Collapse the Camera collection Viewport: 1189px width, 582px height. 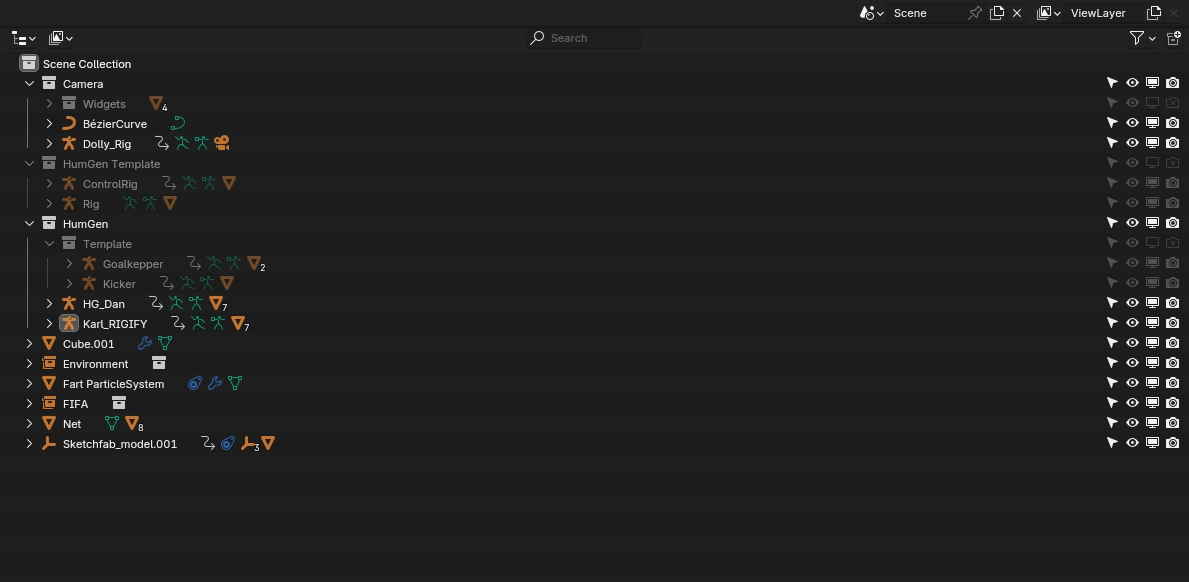[30, 83]
